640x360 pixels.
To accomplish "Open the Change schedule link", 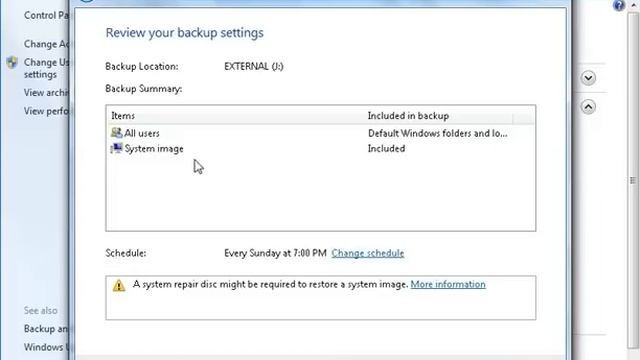I will [x=368, y=253].
